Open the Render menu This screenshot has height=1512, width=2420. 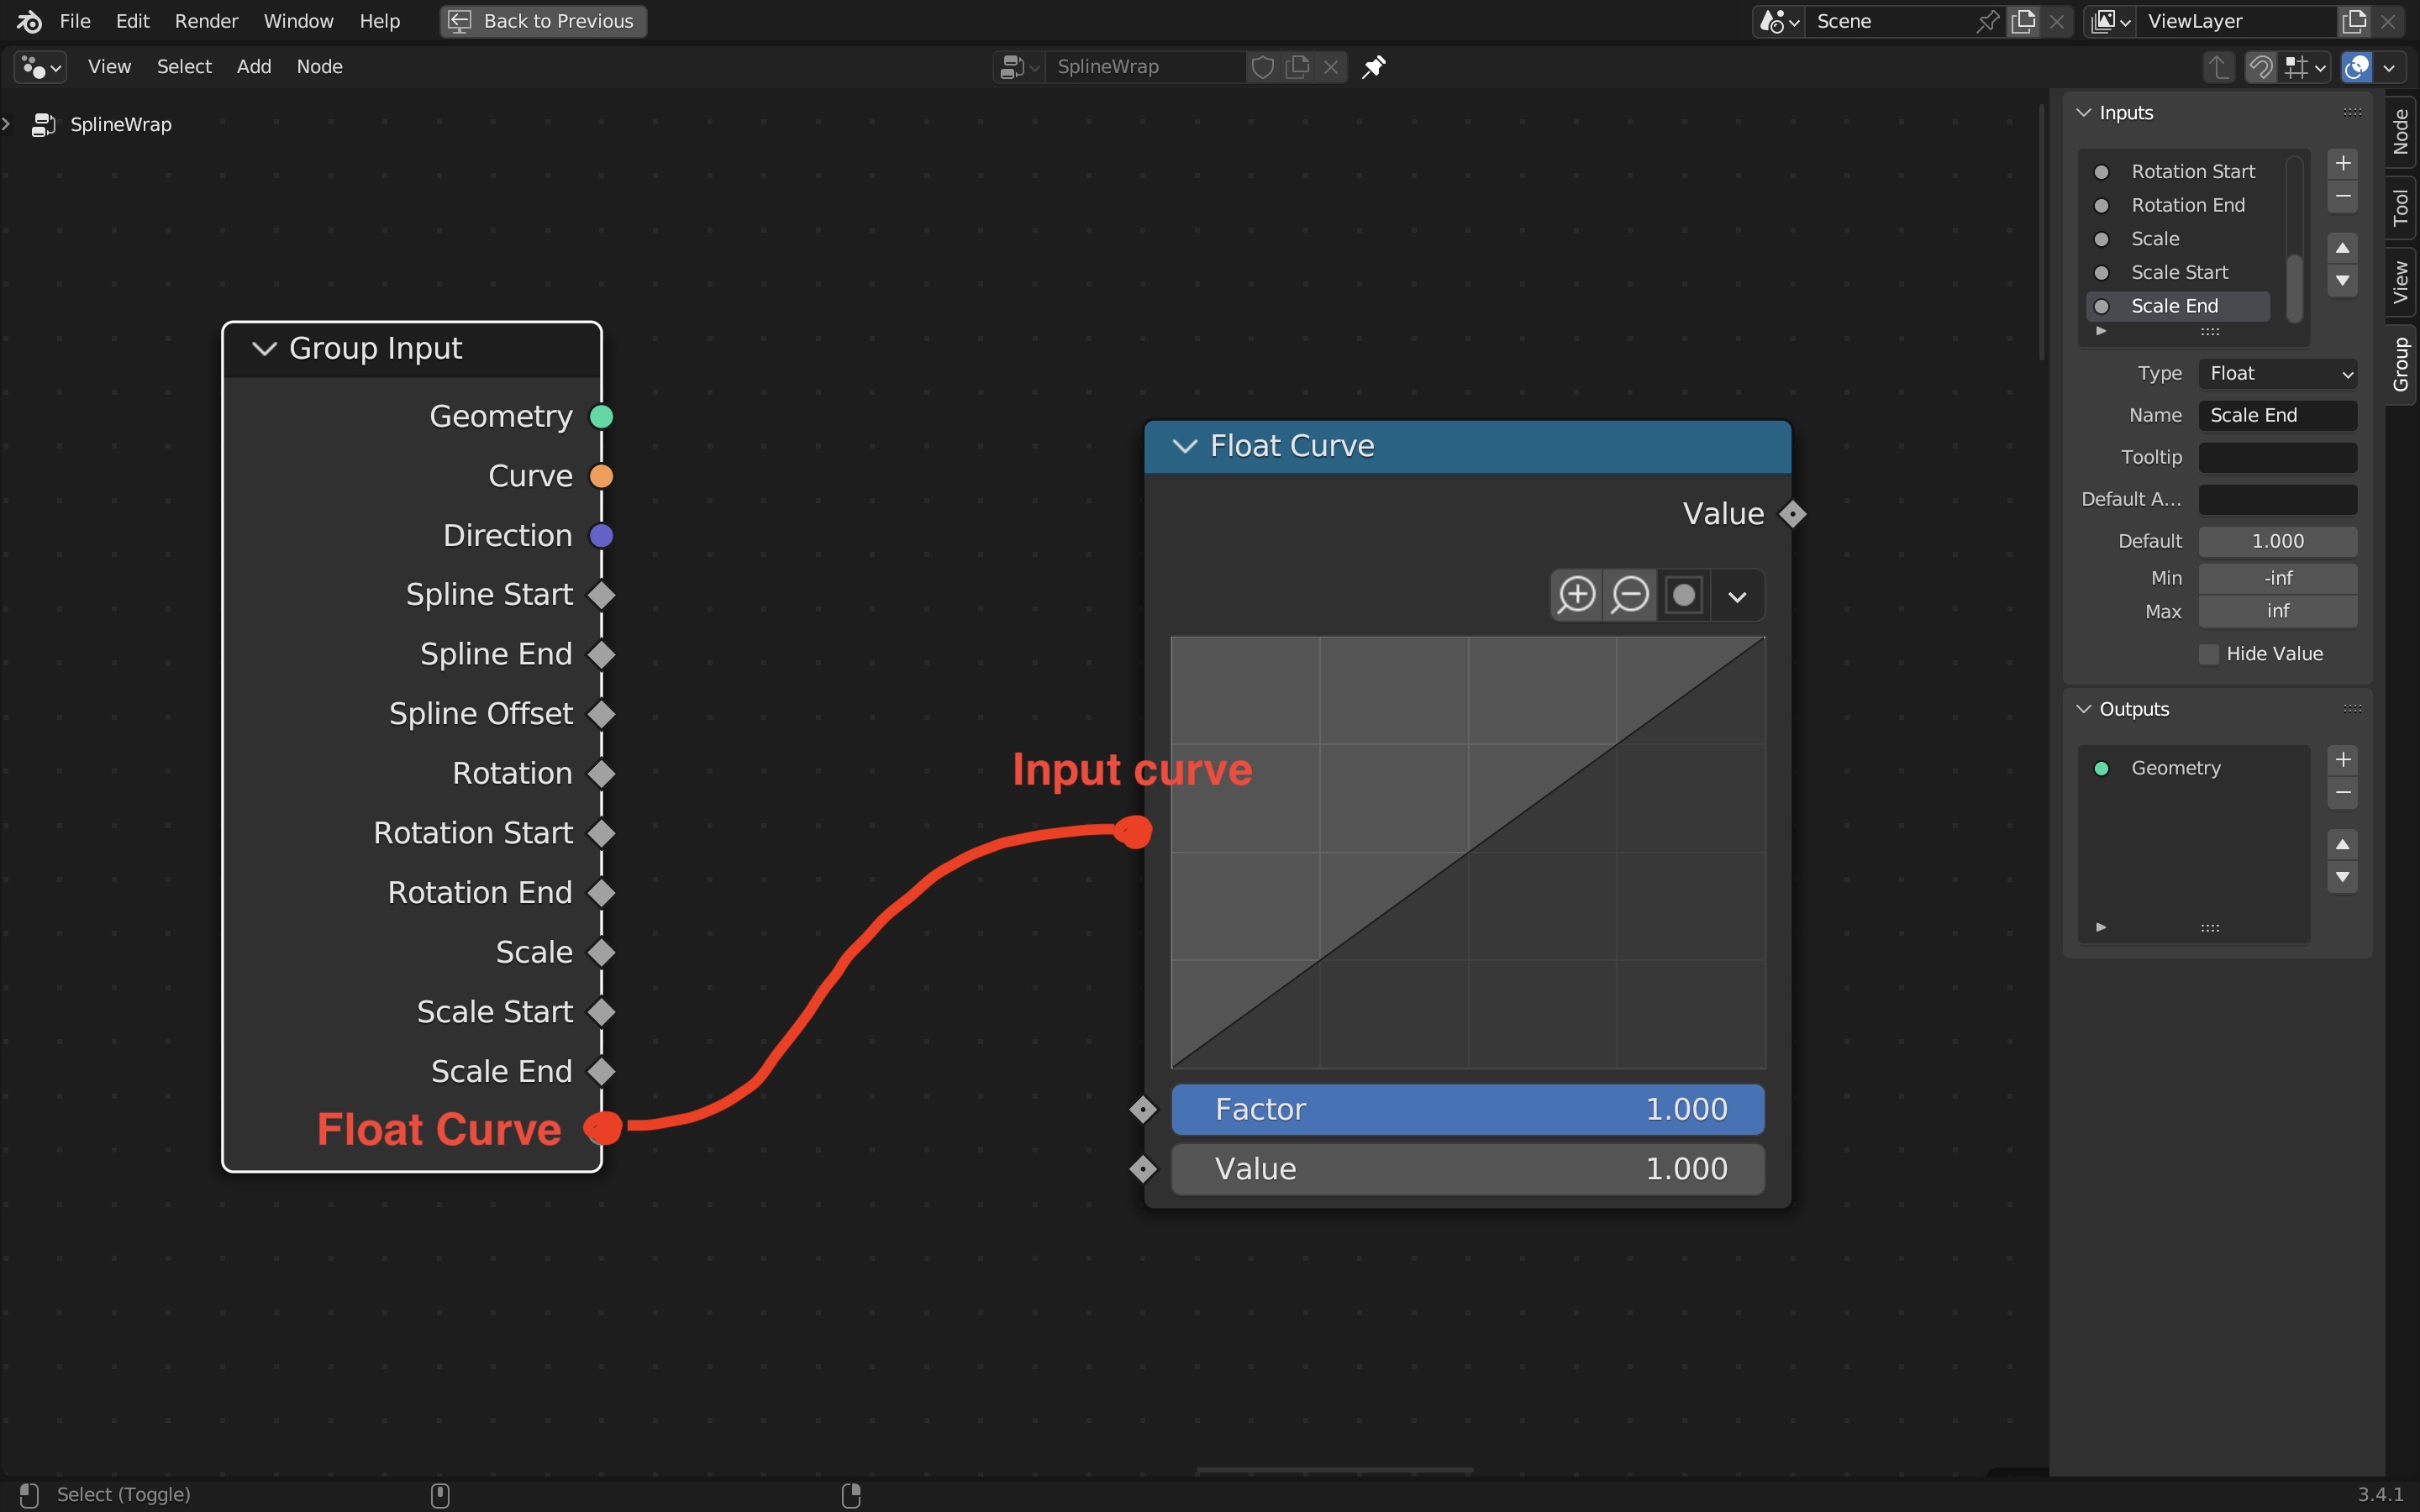click(206, 21)
